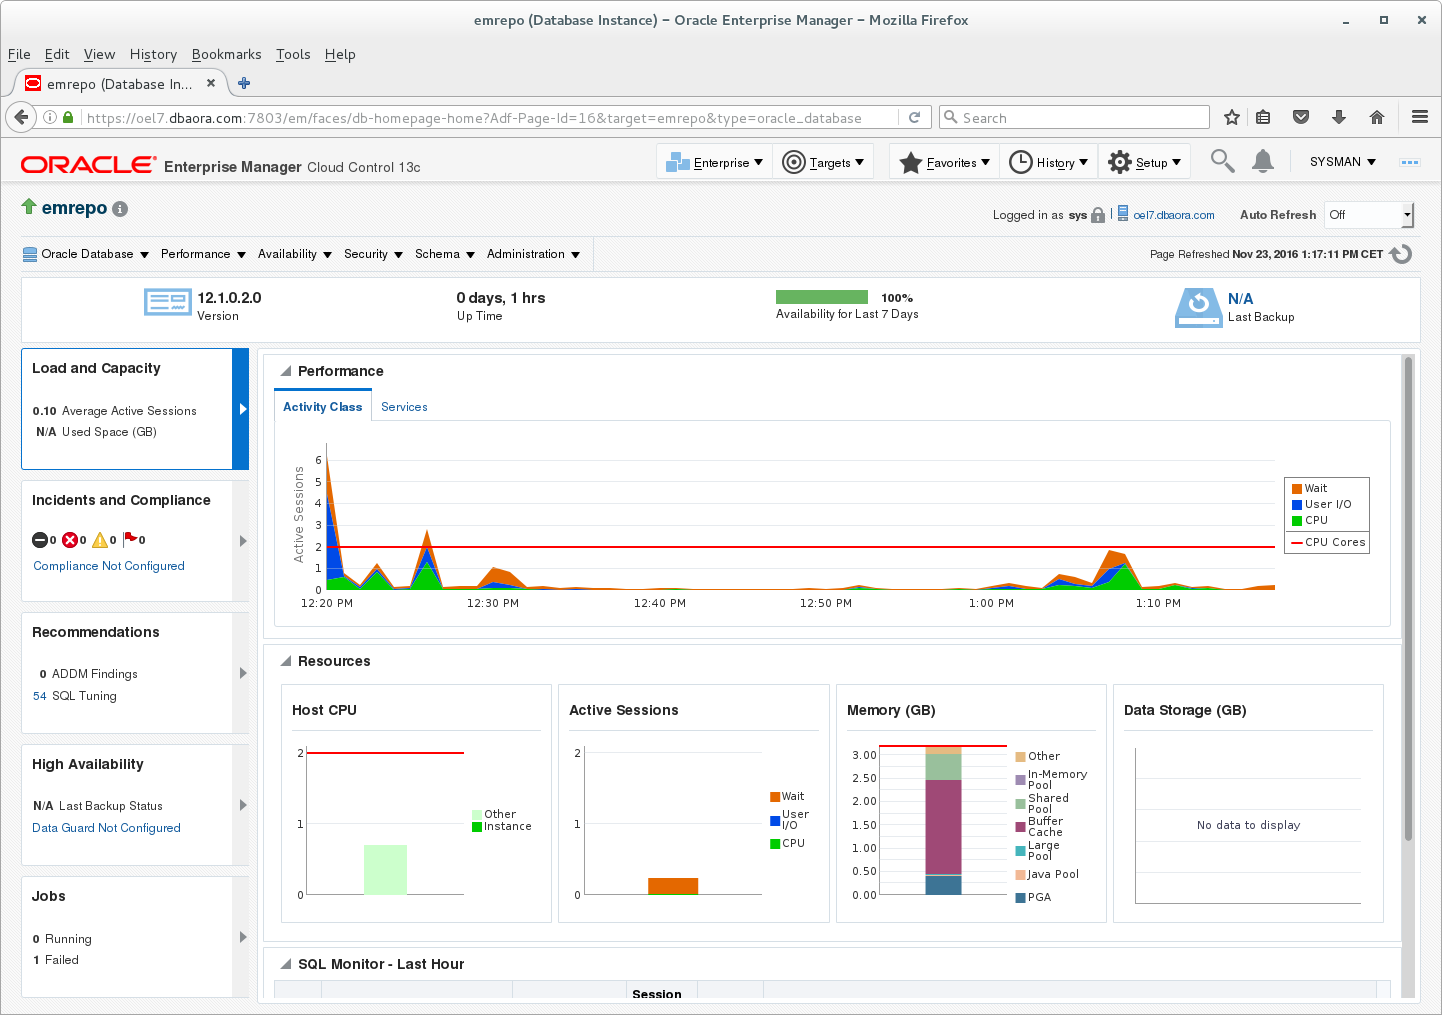Click the Enterprise Manager search magnifier icon

[x=1222, y=161]
